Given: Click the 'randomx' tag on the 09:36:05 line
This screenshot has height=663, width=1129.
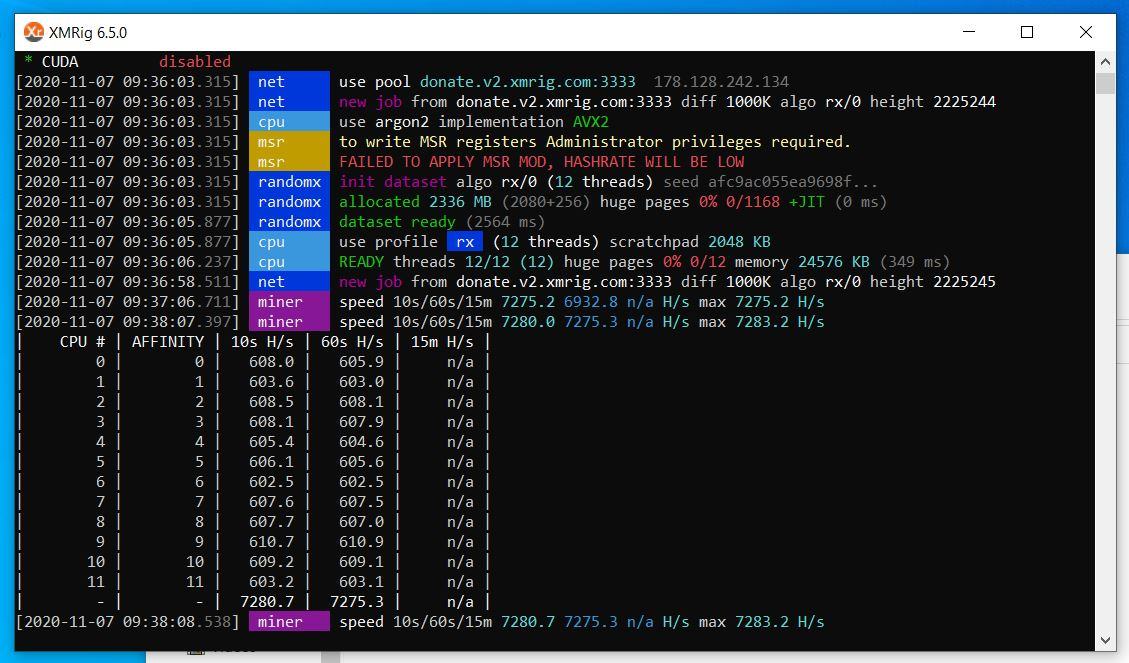Looking at the screenshot, I should click(289, 222).
